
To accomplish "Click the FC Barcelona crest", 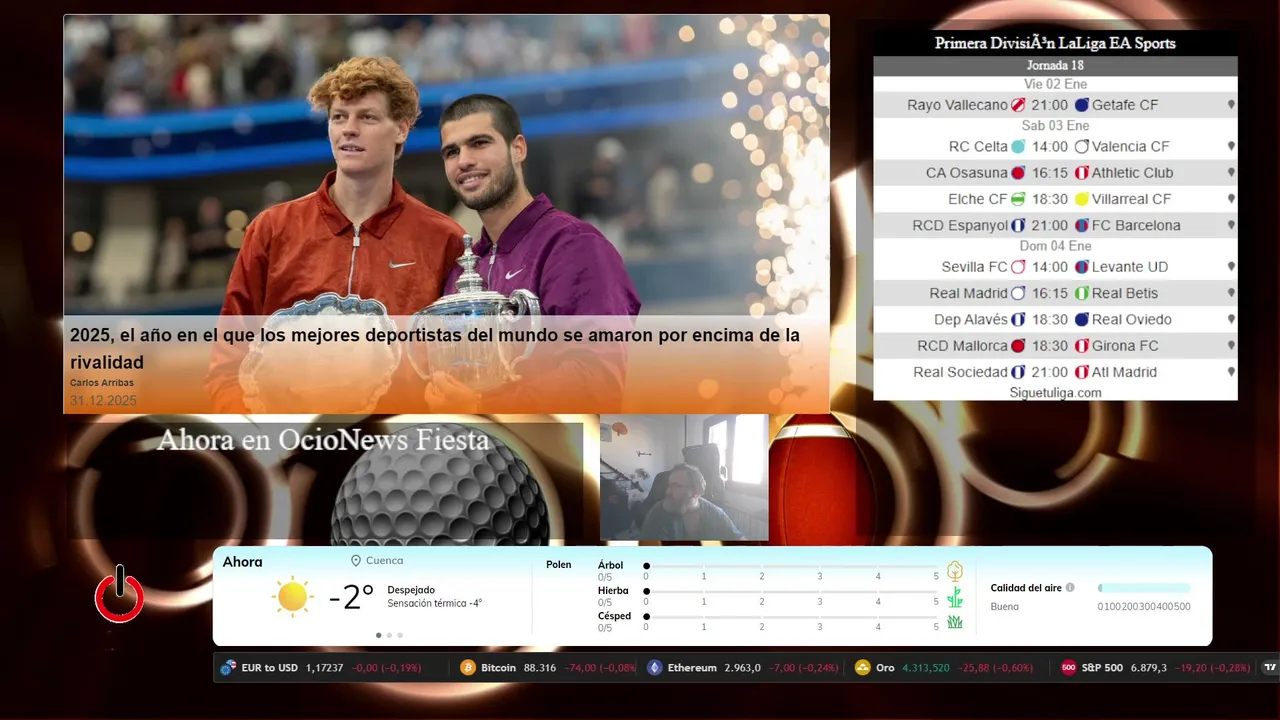I will [x=1081, y=225].
